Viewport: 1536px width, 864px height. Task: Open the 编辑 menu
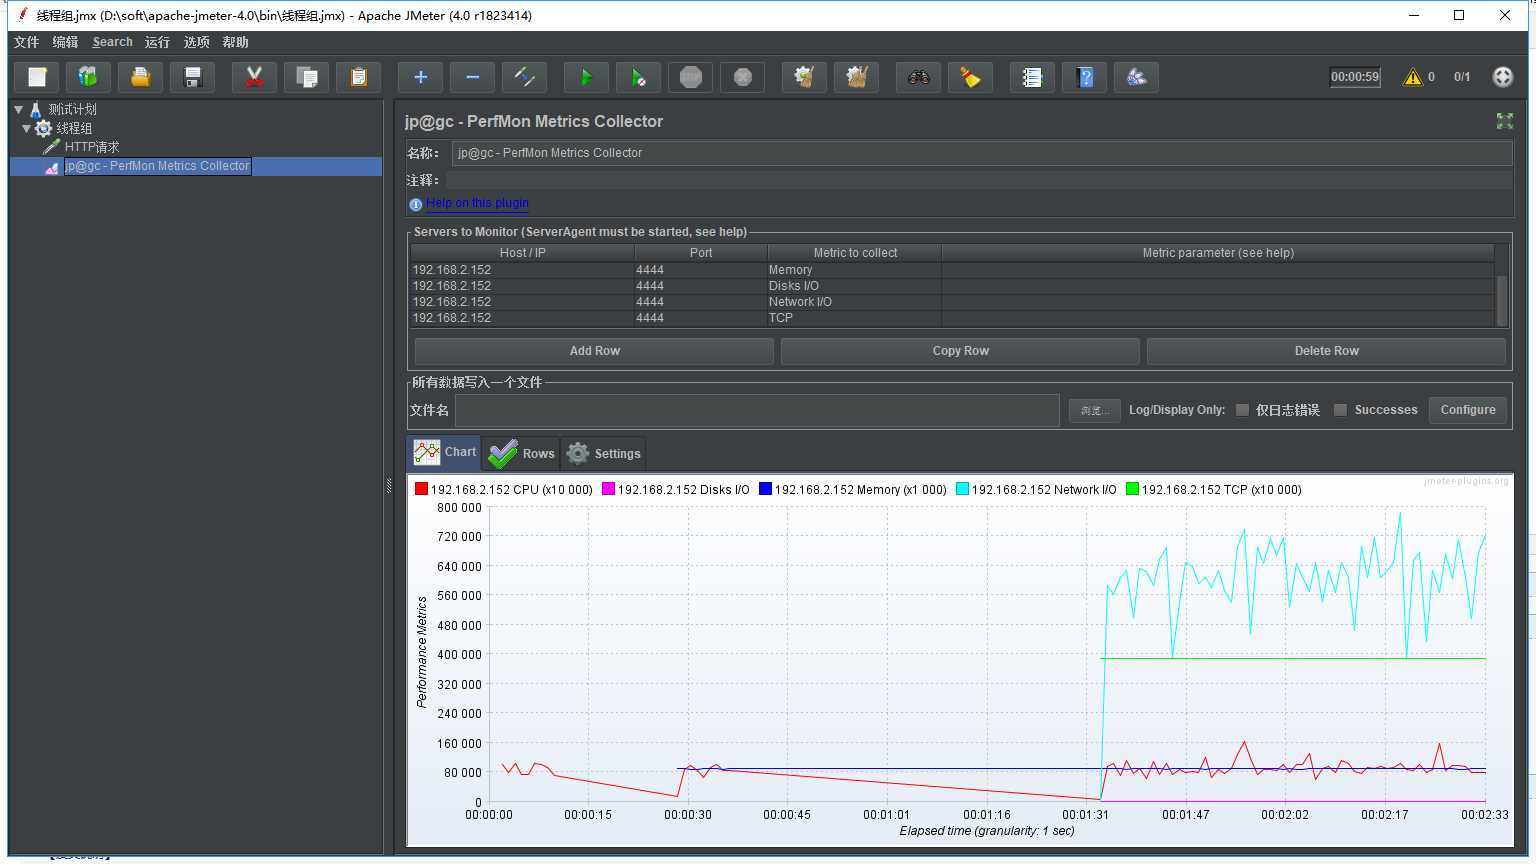point(65,42)
